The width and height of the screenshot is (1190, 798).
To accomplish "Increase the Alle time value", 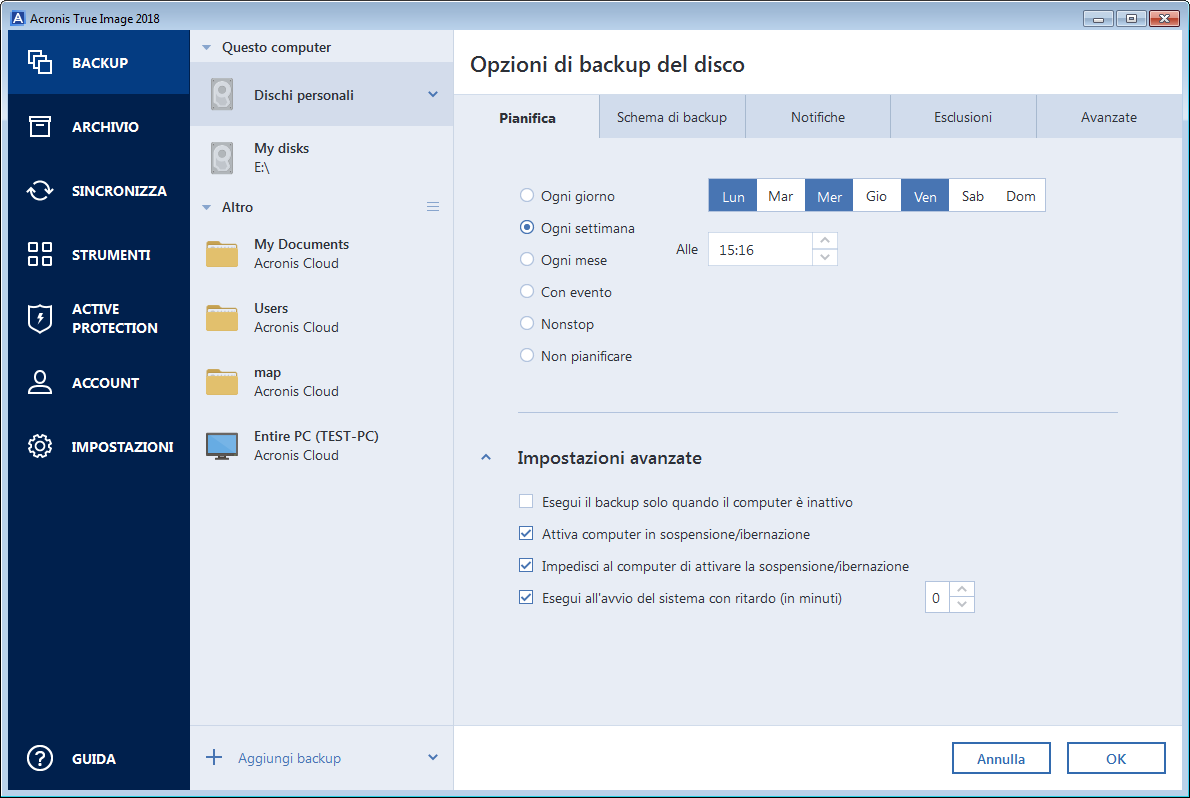I will [825, 241].
